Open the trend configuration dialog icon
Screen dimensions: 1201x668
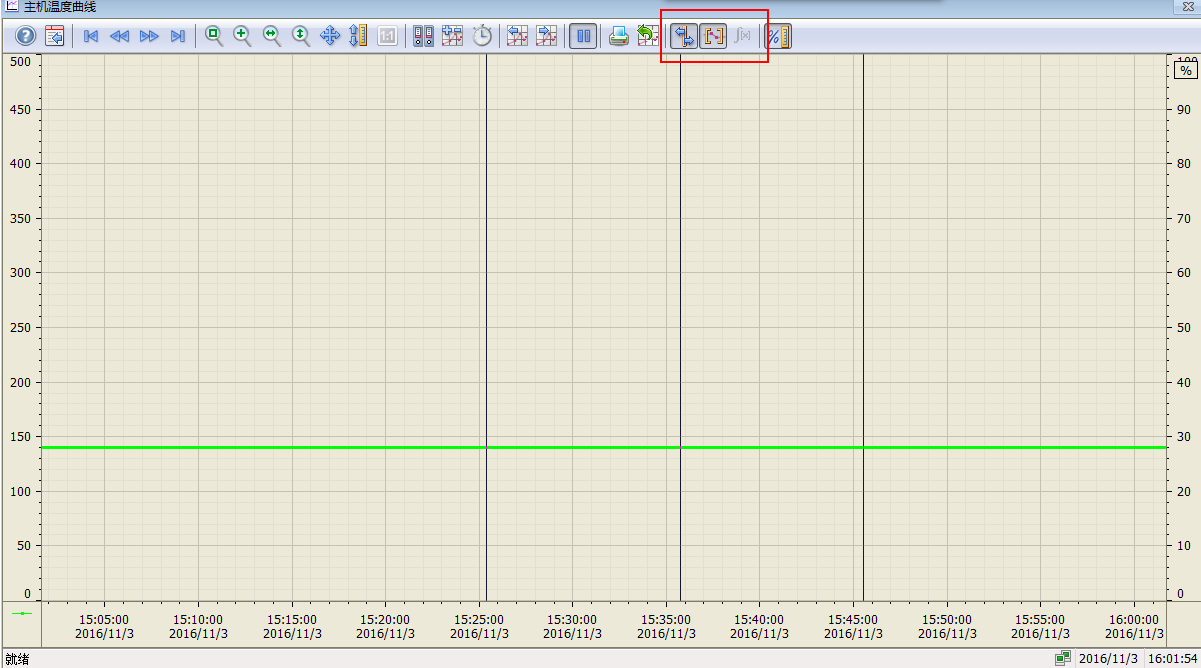55,37
